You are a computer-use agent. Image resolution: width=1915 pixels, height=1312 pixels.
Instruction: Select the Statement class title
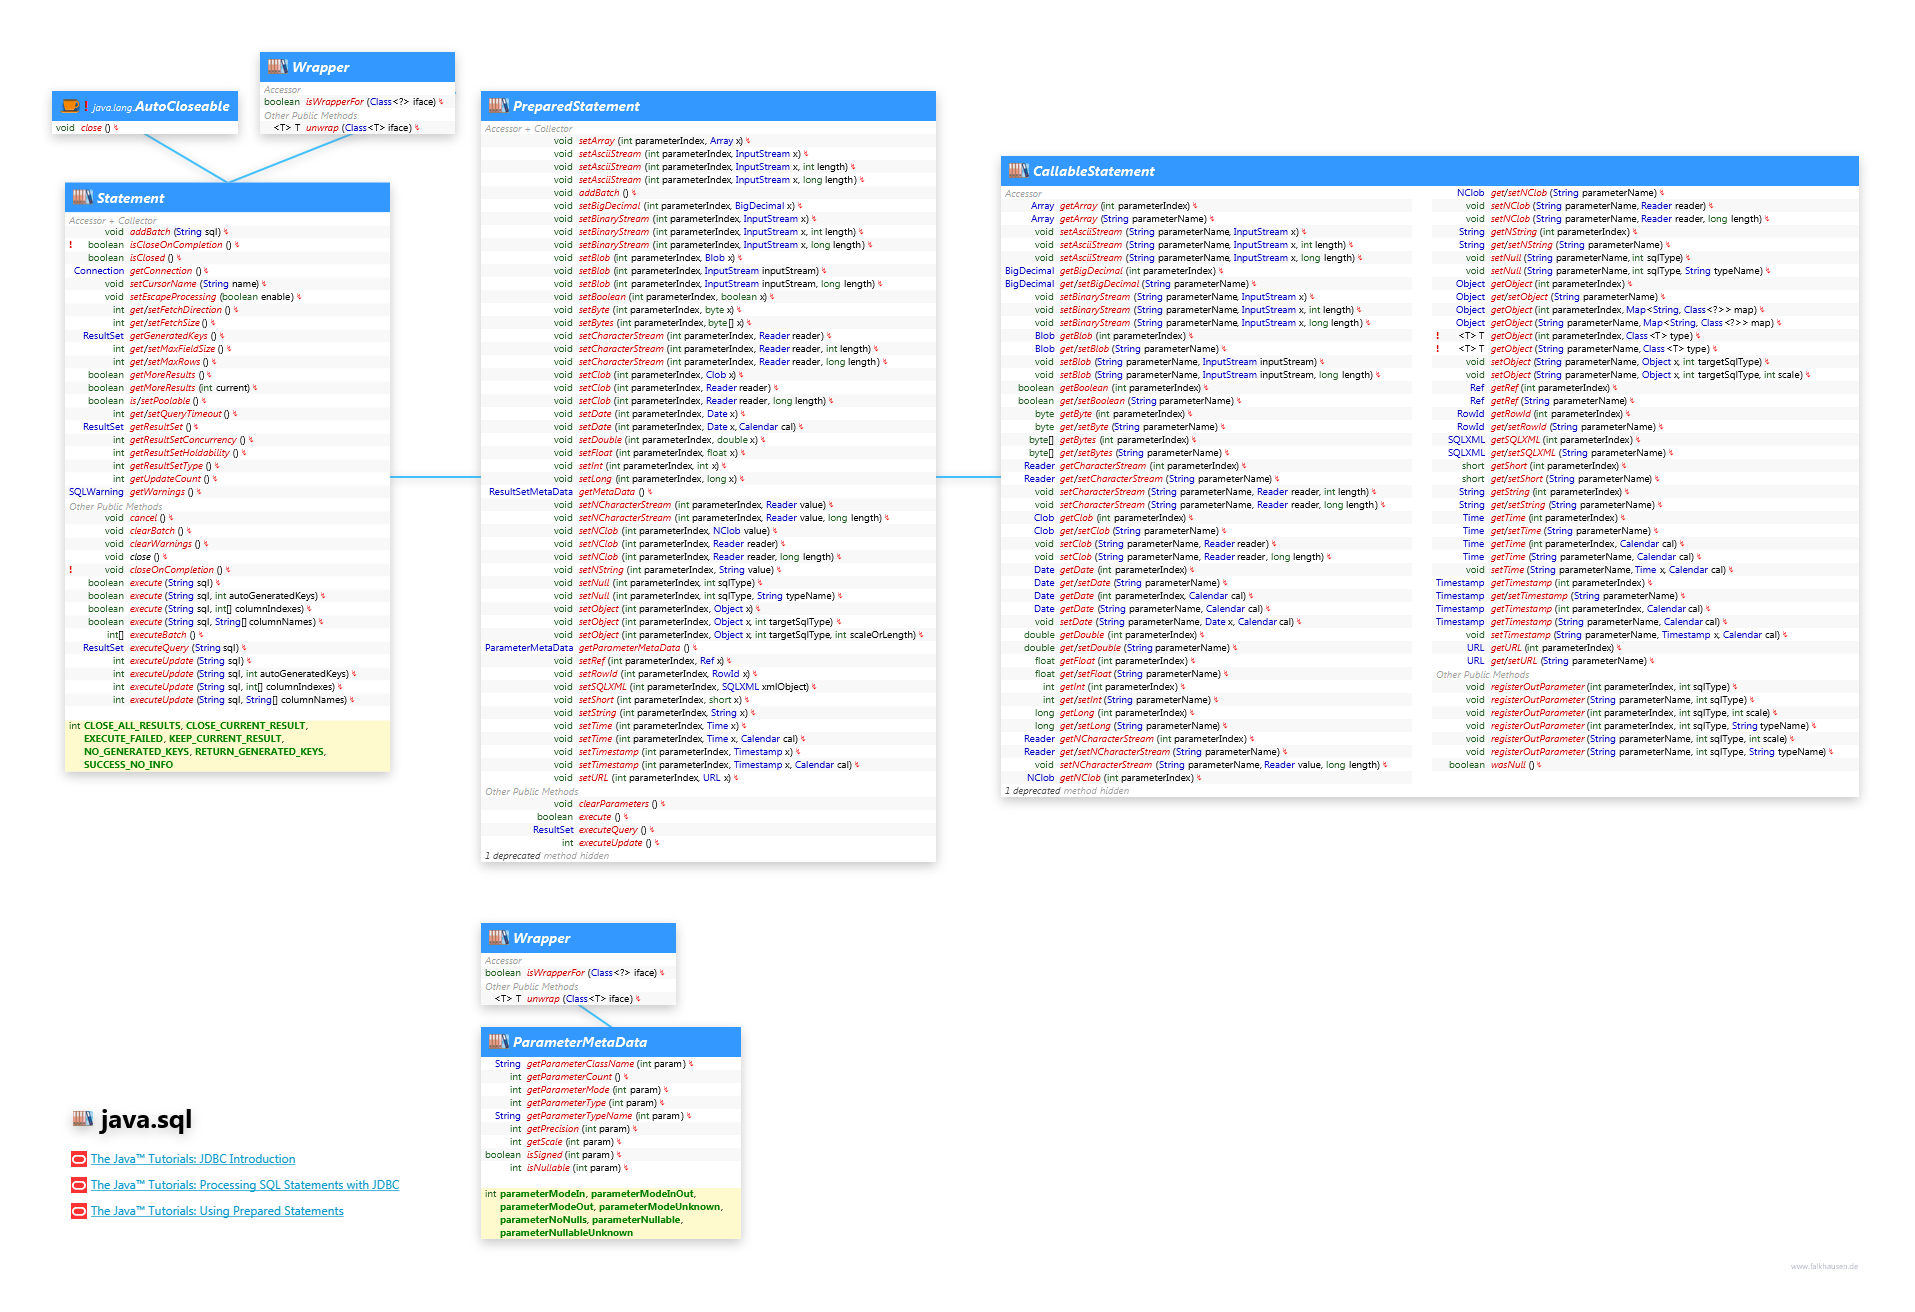130,198
